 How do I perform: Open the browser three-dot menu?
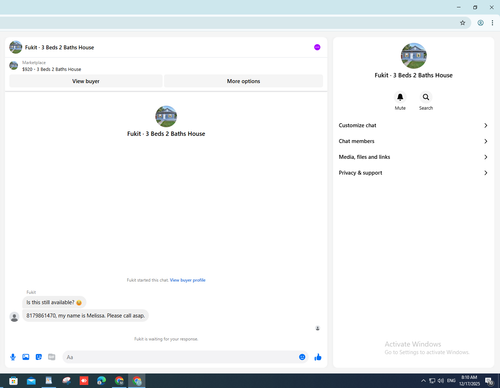pos(492,23)
